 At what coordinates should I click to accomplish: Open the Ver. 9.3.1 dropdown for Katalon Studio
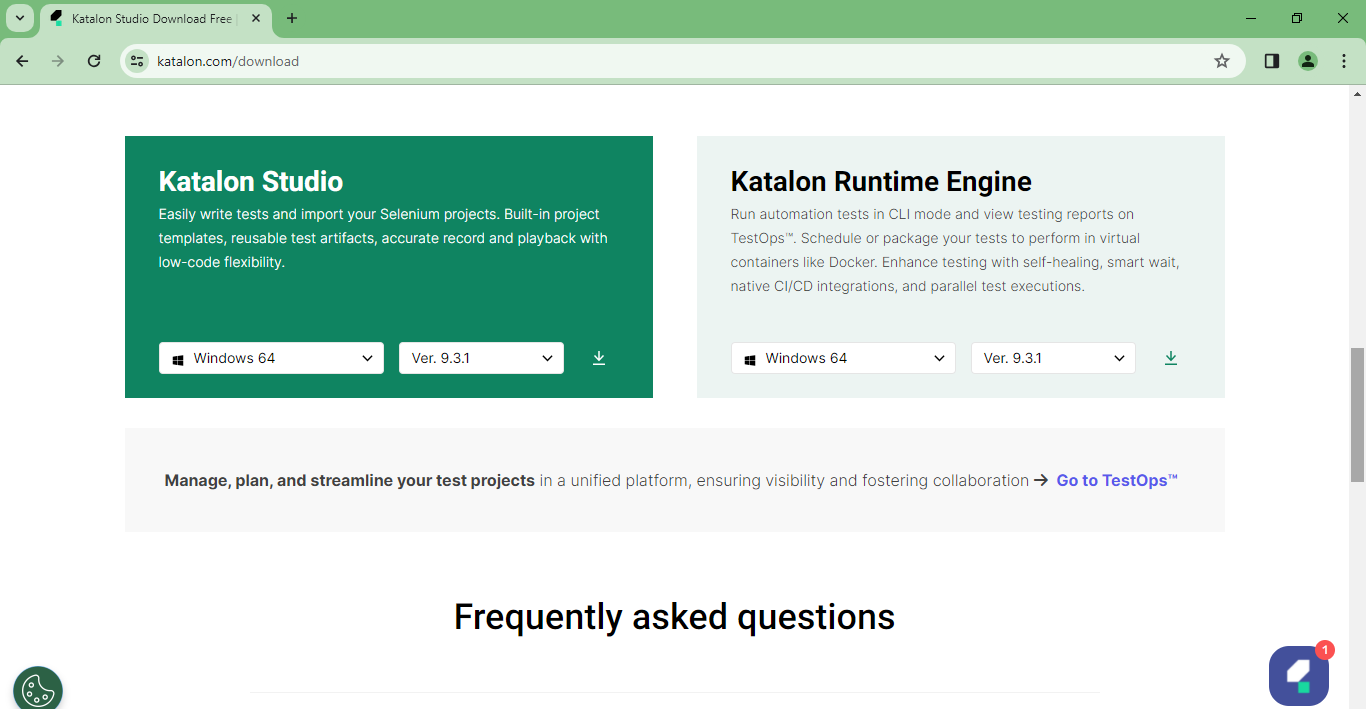click(481, 357)
